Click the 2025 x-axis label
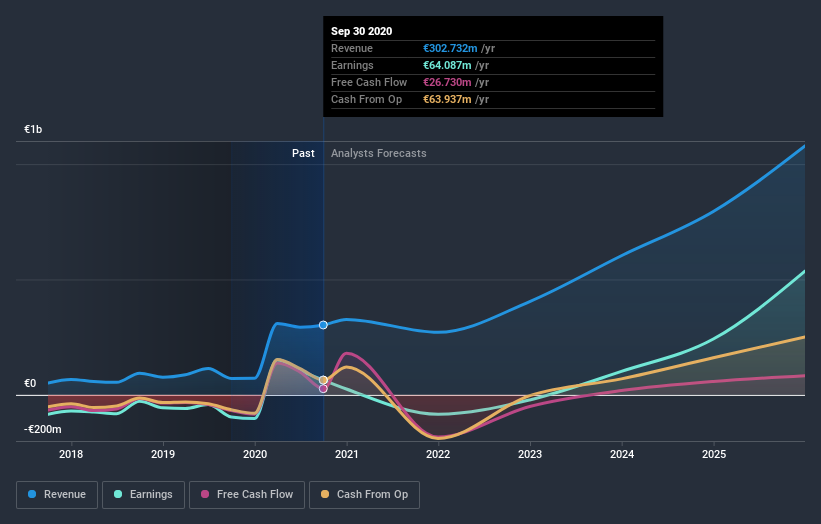The height and width of the screenshot is (524, 821). pos(714,454)
